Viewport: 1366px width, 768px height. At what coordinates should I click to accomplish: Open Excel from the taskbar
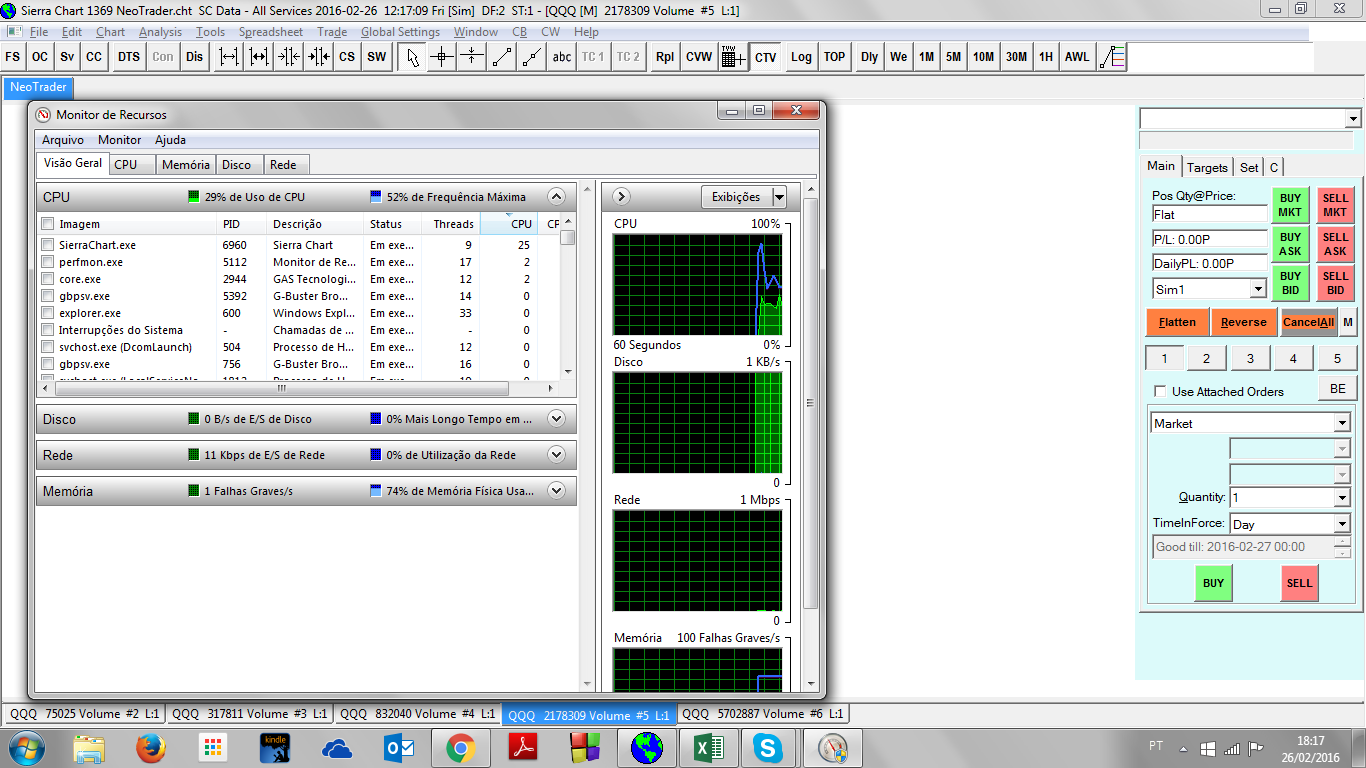[709, 747]
